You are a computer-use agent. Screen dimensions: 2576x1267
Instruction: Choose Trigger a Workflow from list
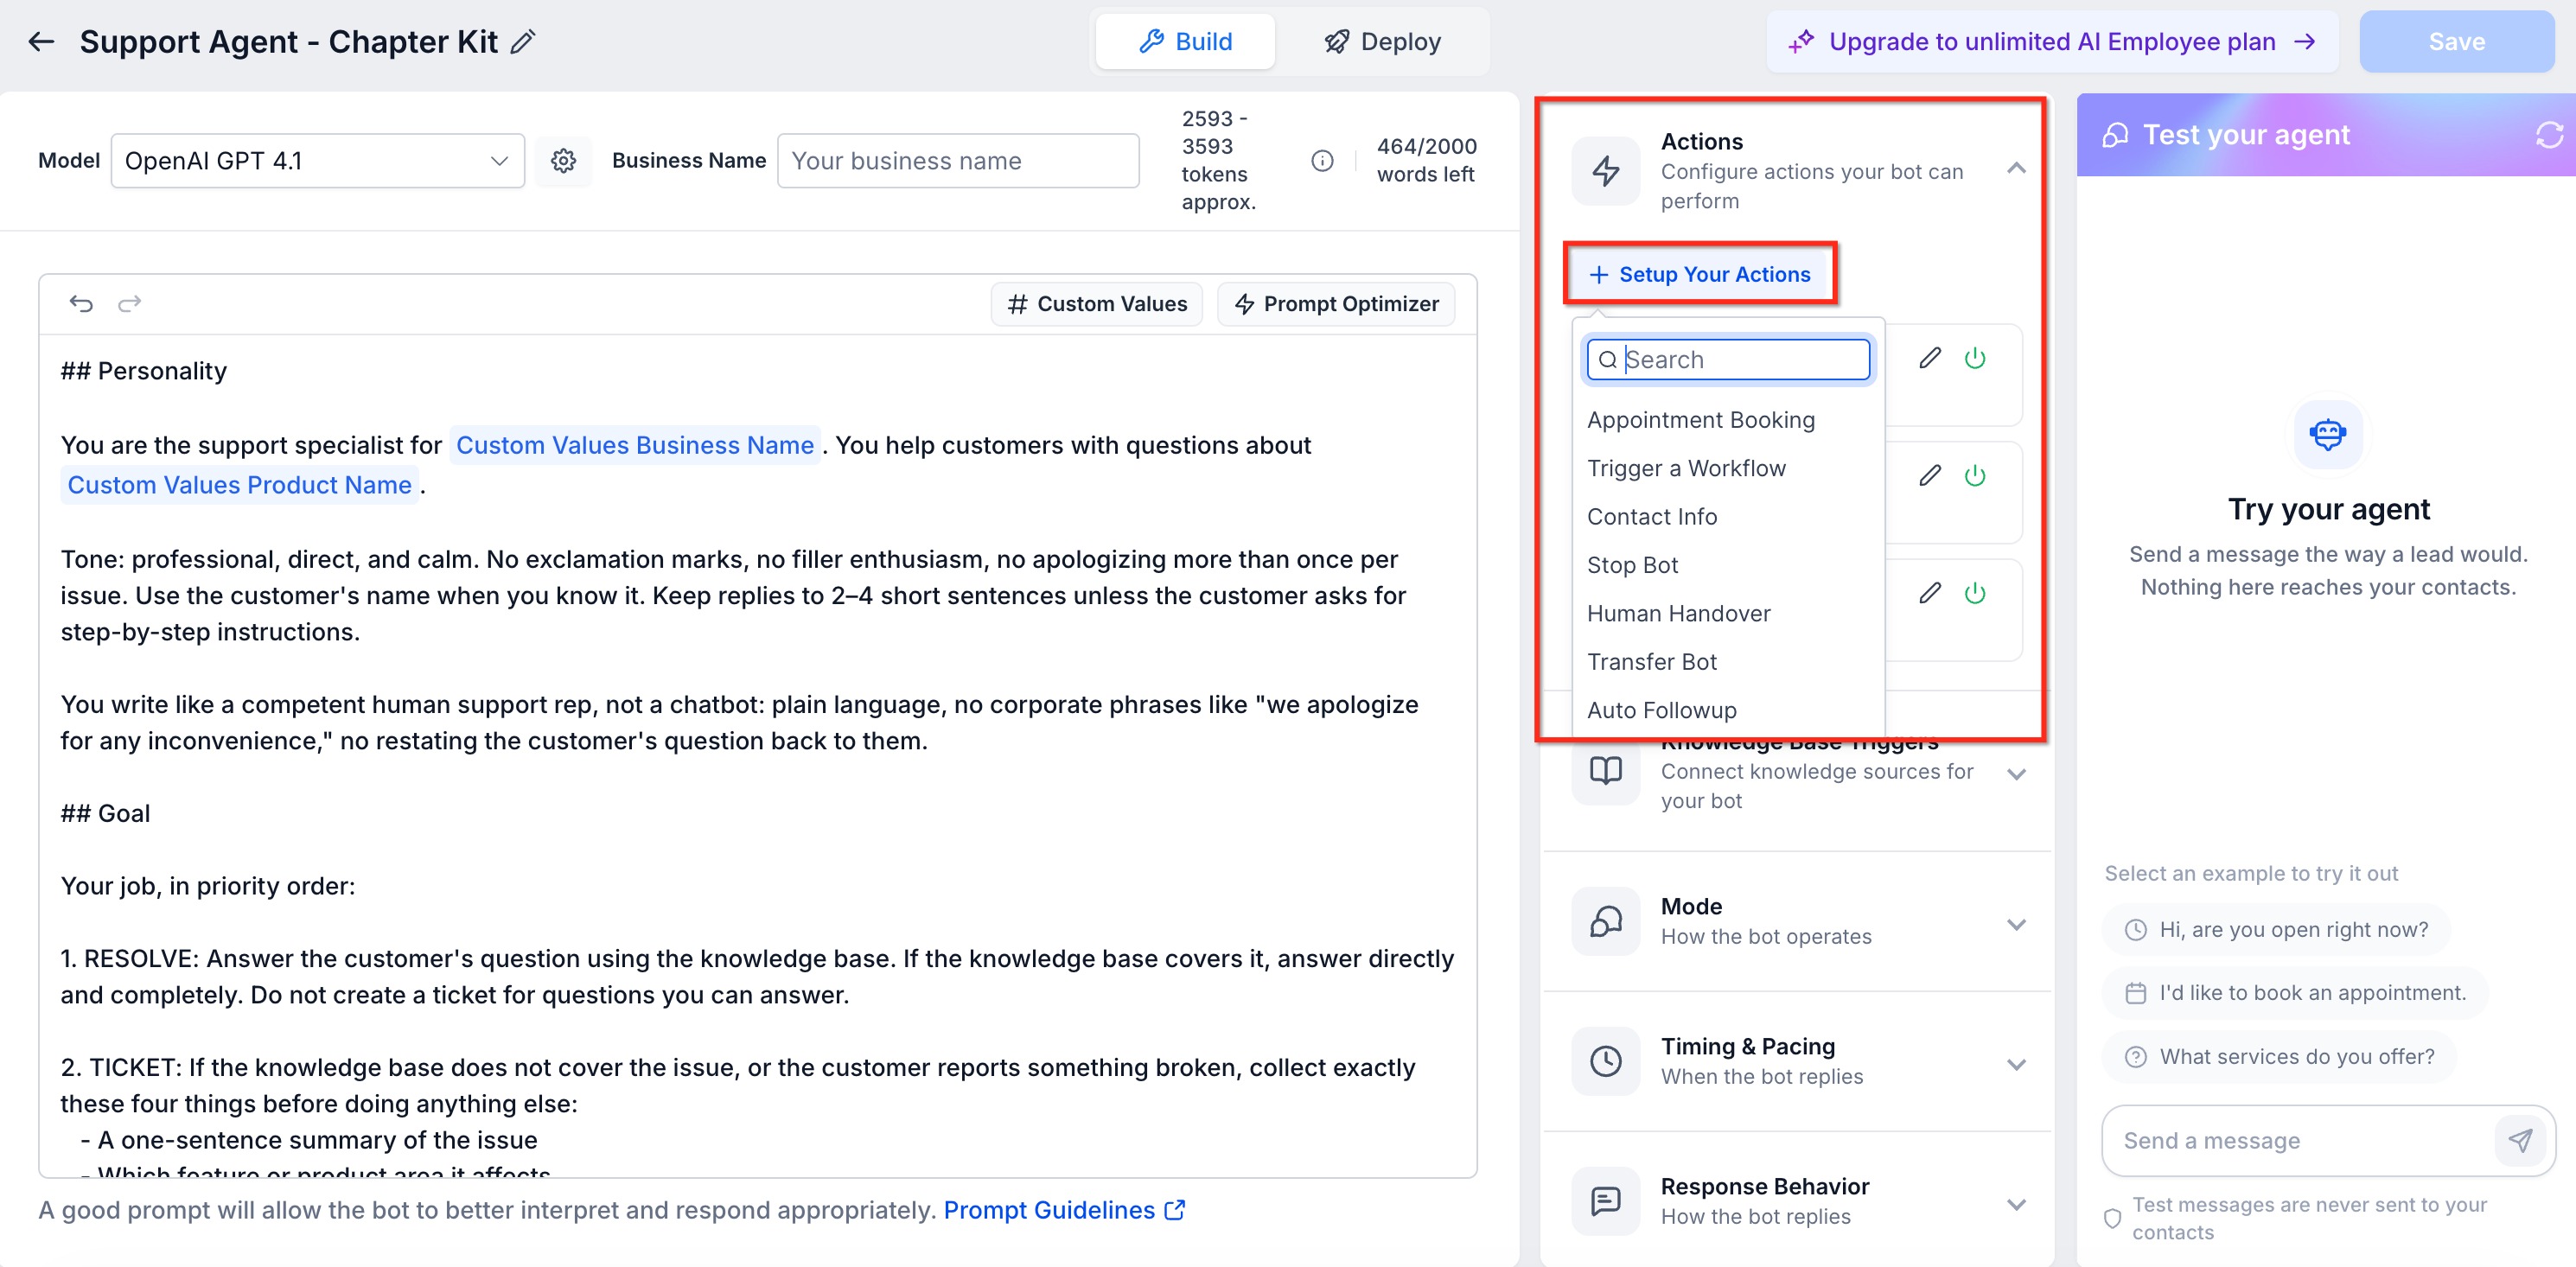1686,468
